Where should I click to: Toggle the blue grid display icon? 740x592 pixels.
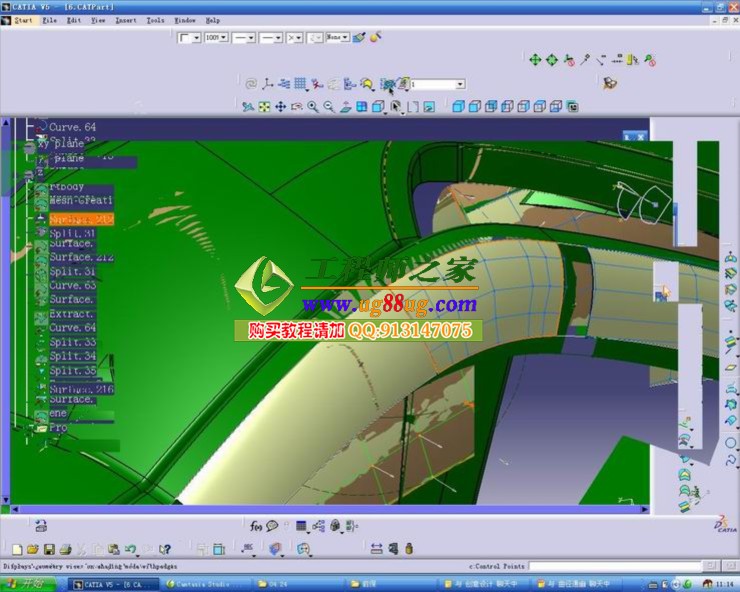(x=300, y=84)
